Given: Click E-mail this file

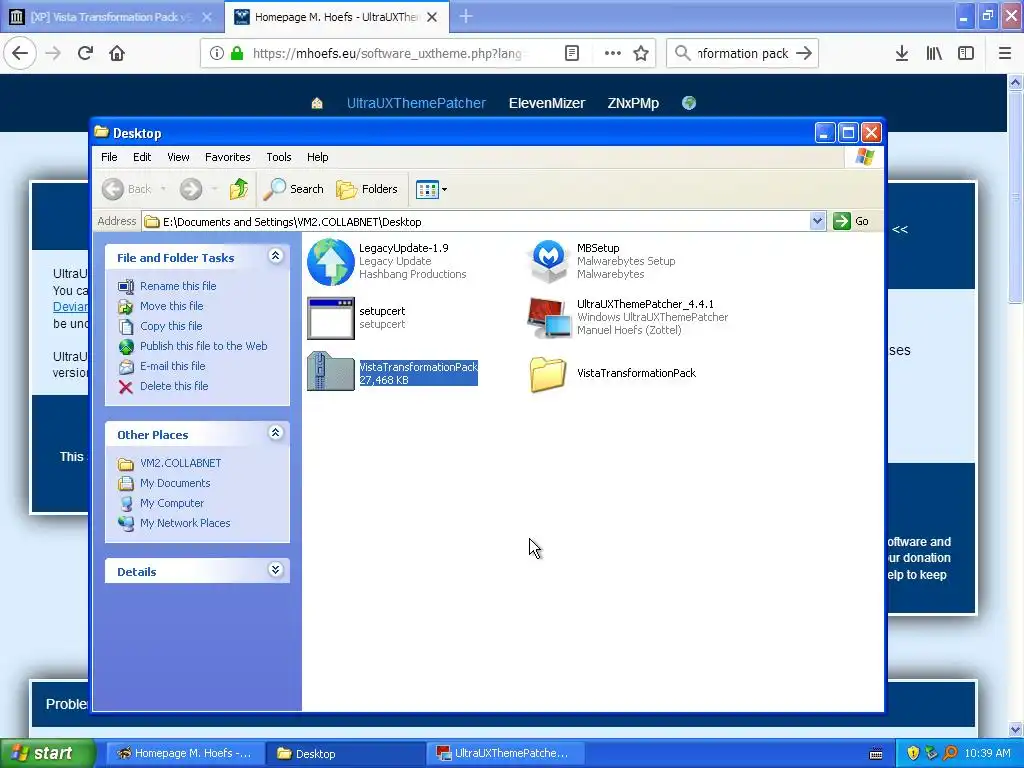Looking at the screenshot, I should [172, 366].
